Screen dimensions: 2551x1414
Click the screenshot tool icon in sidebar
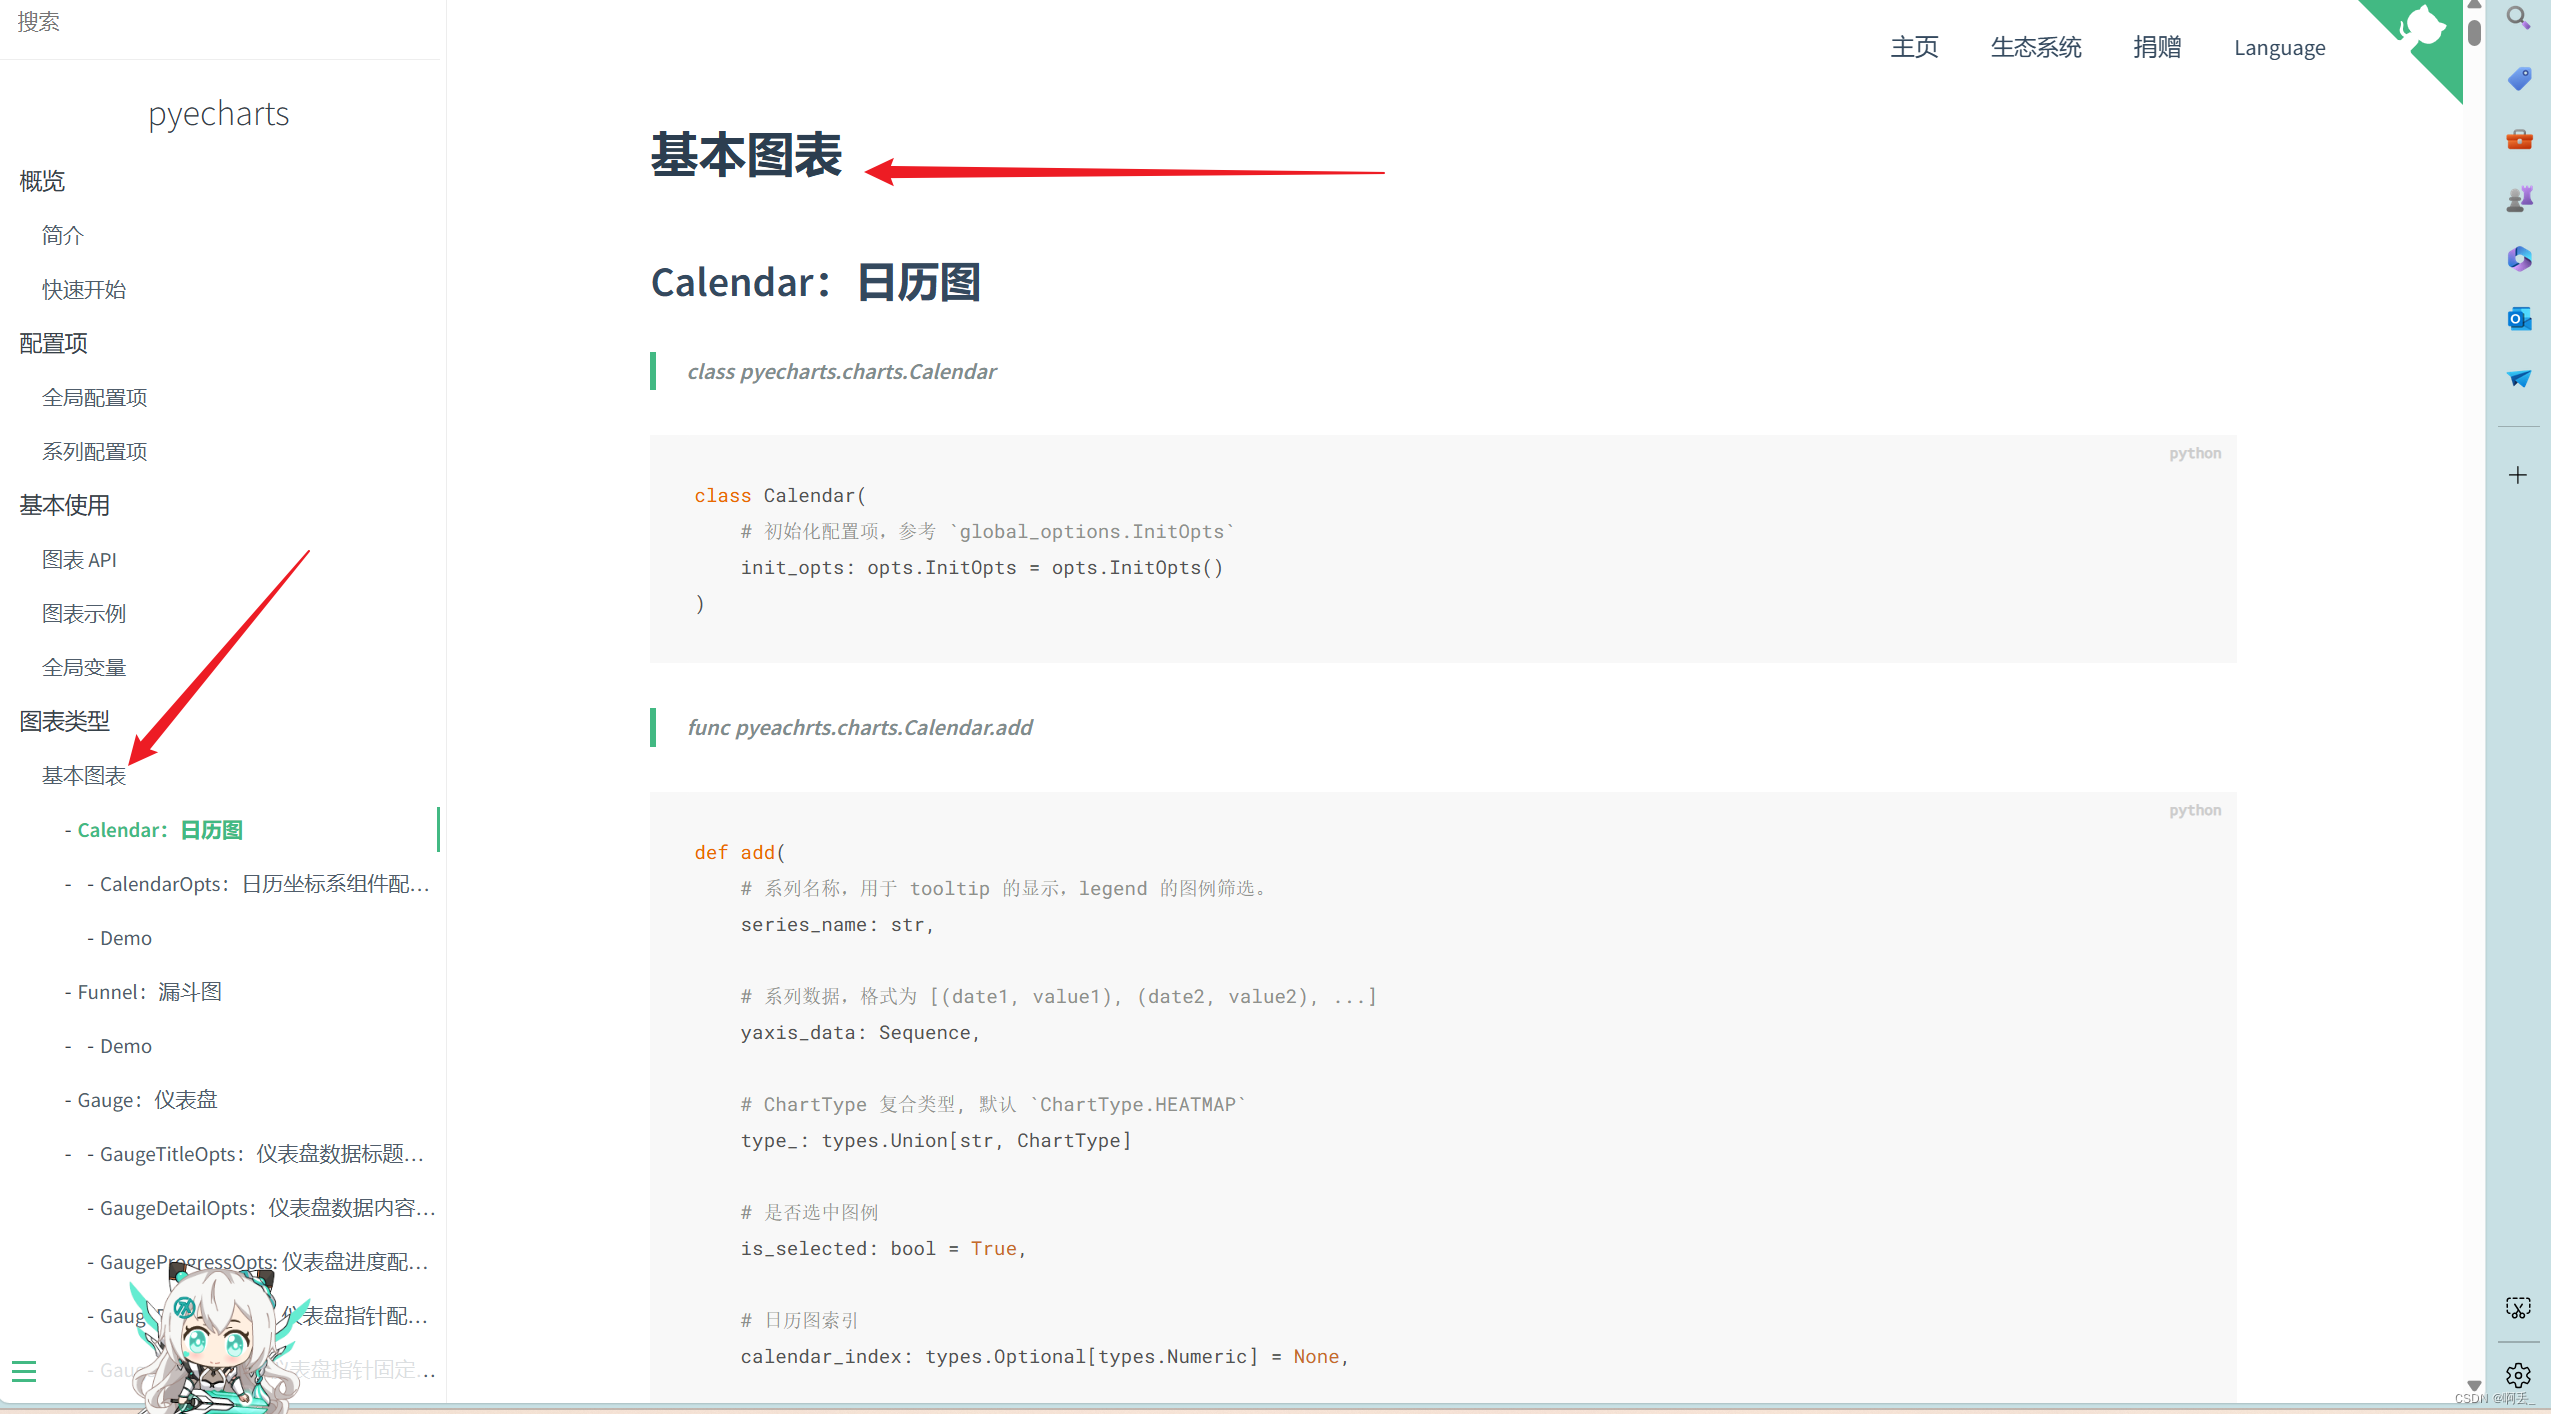pyautogui.click(x=2518, y=1307)
